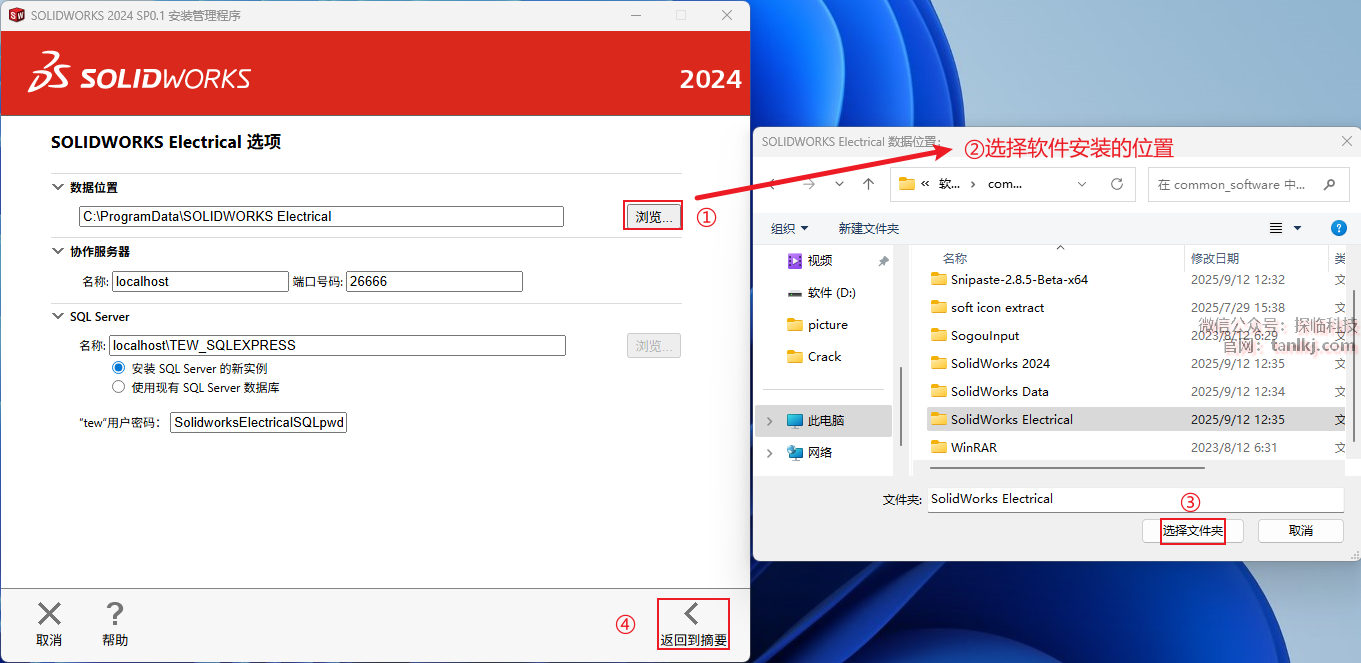The image size is (1361, 663).
Task: Expand the This PC tree node
Action: pyautogui.click(x=769, y=421)
